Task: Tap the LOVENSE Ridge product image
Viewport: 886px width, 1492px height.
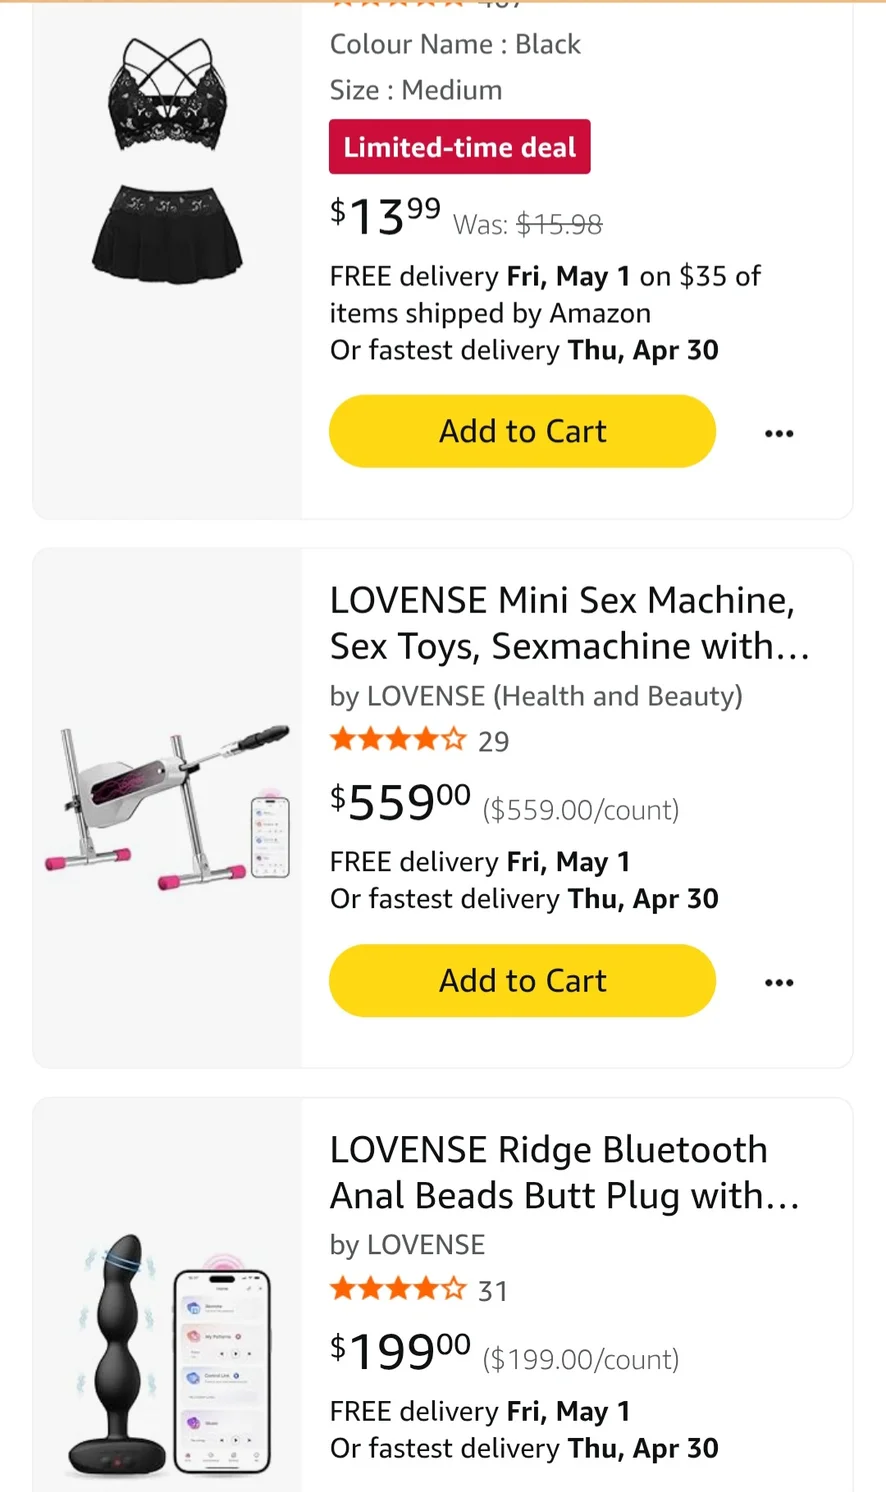Action: [168, 1352]
